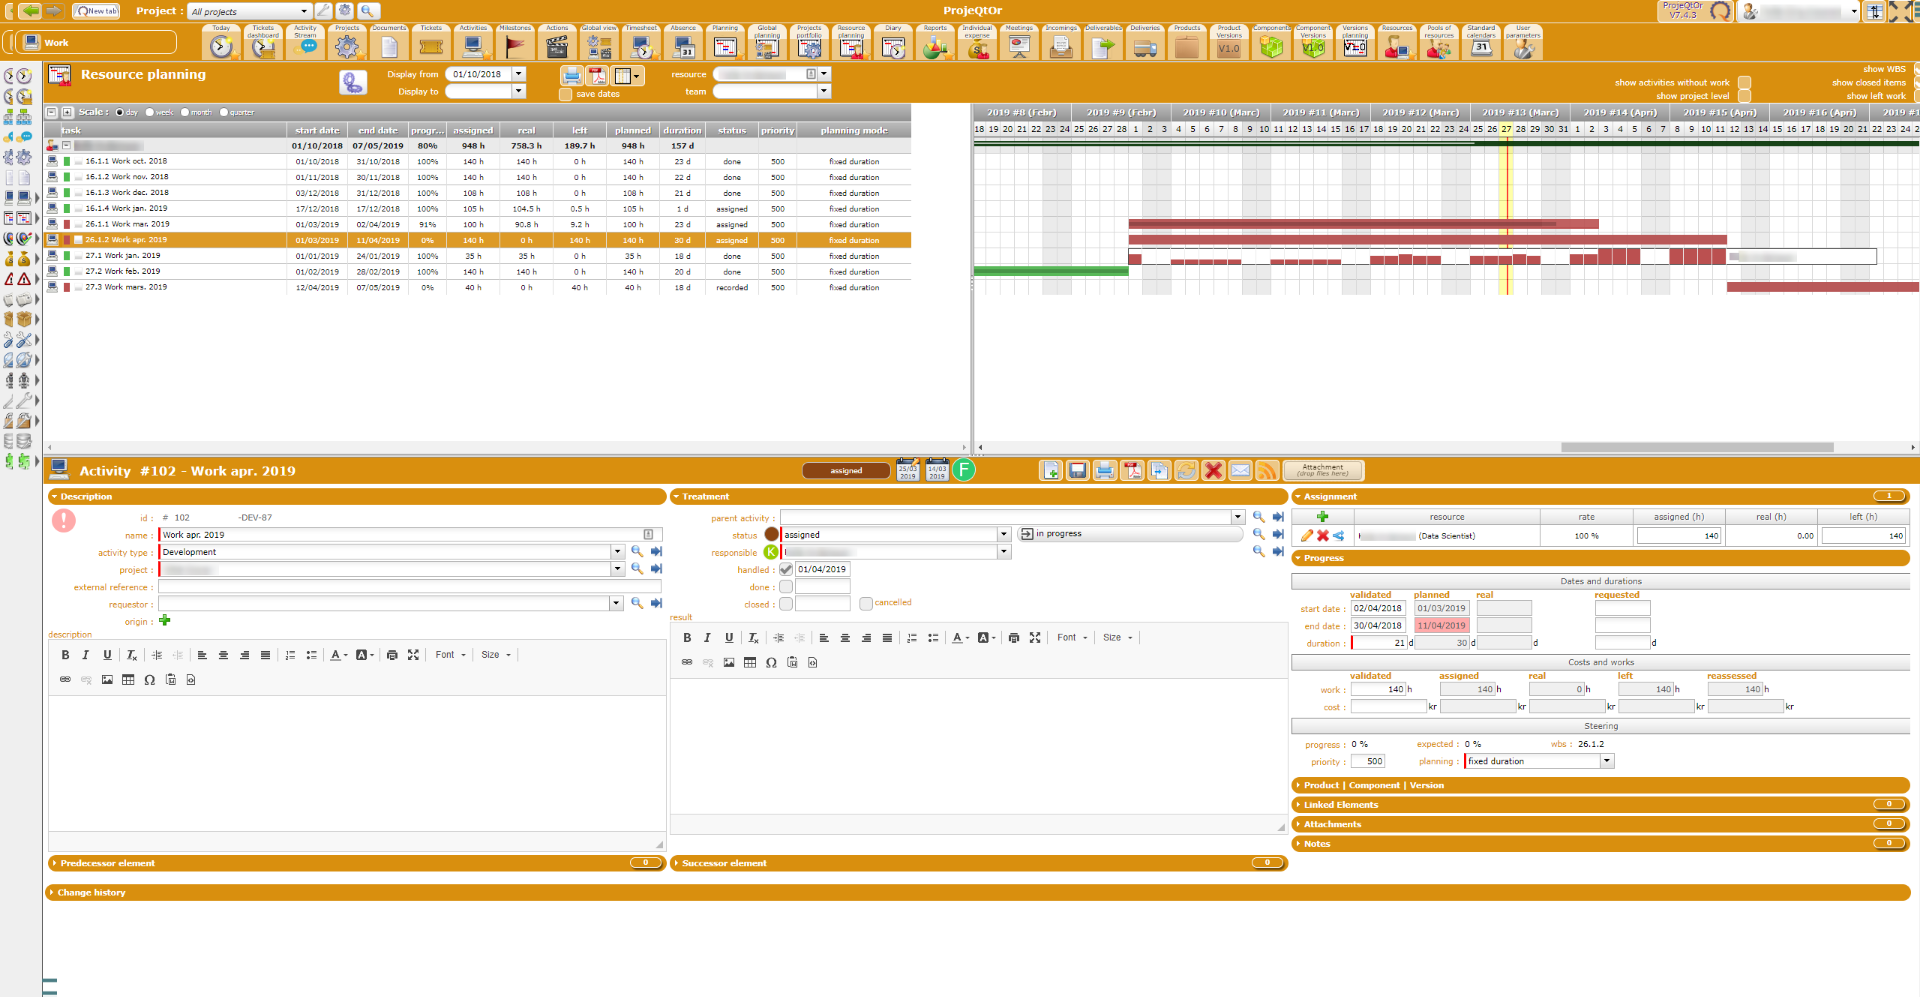Open the Work menu section
1920x997 pixels.
[x=95, y=42]
